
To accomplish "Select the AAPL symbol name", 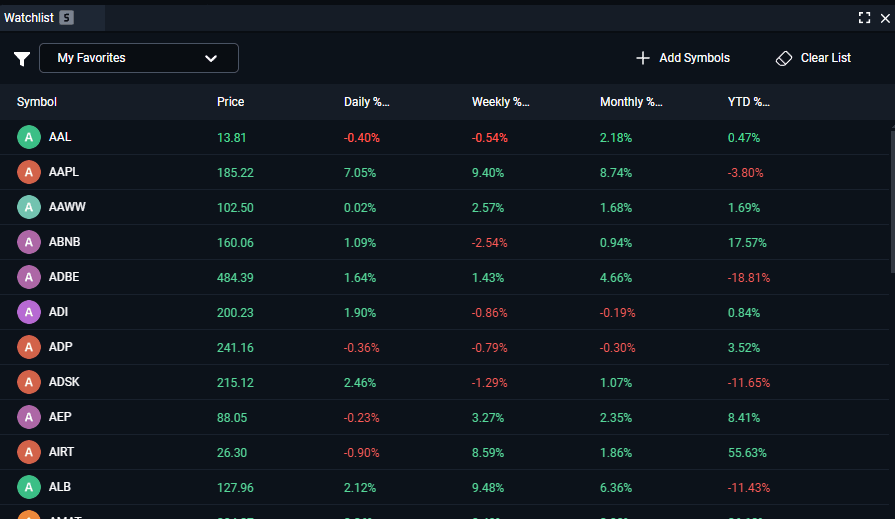I will point(64,172).
